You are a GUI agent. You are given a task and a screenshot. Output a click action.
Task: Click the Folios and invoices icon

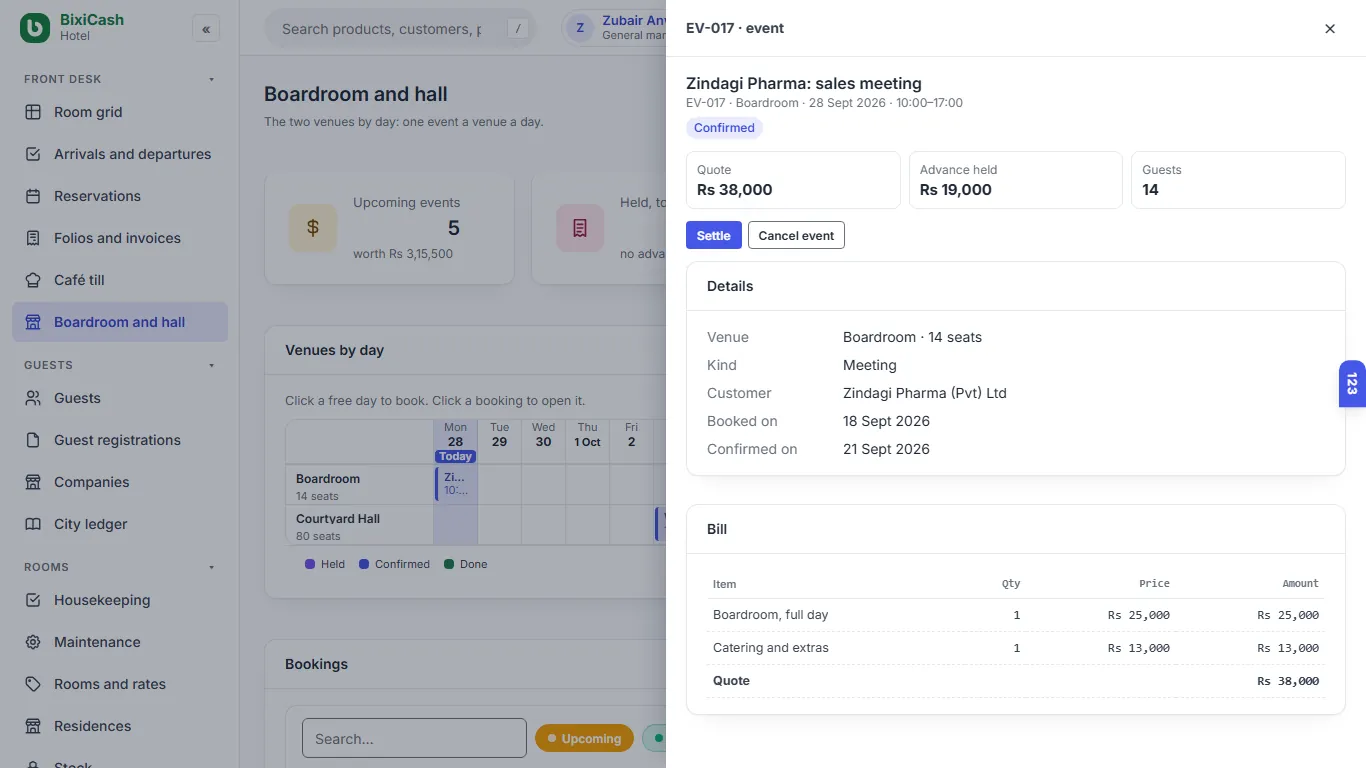click(x=33, y=238)
